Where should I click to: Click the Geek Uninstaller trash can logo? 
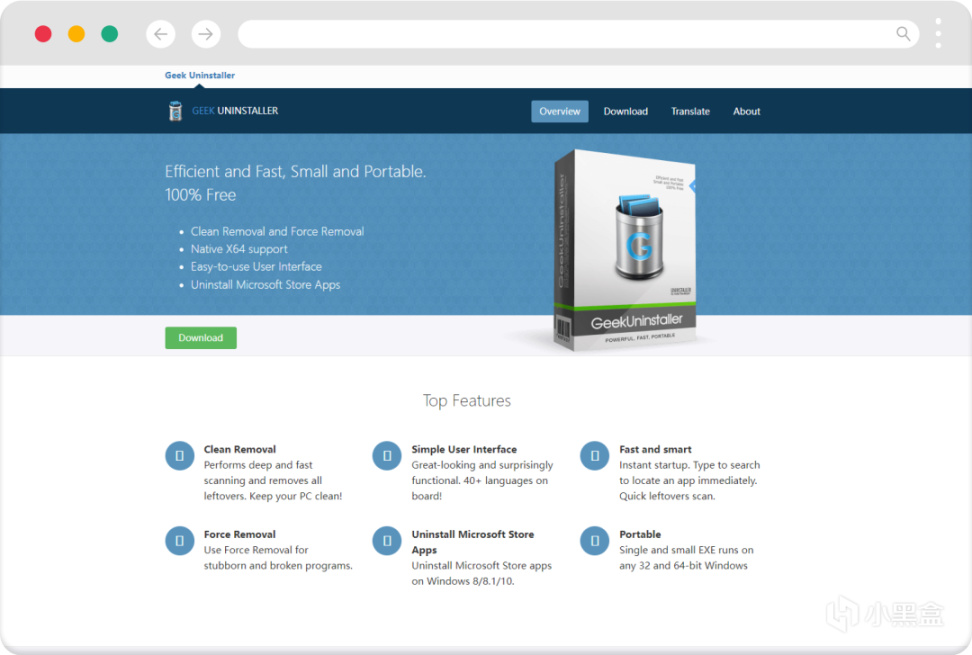(x=175, y=111)
